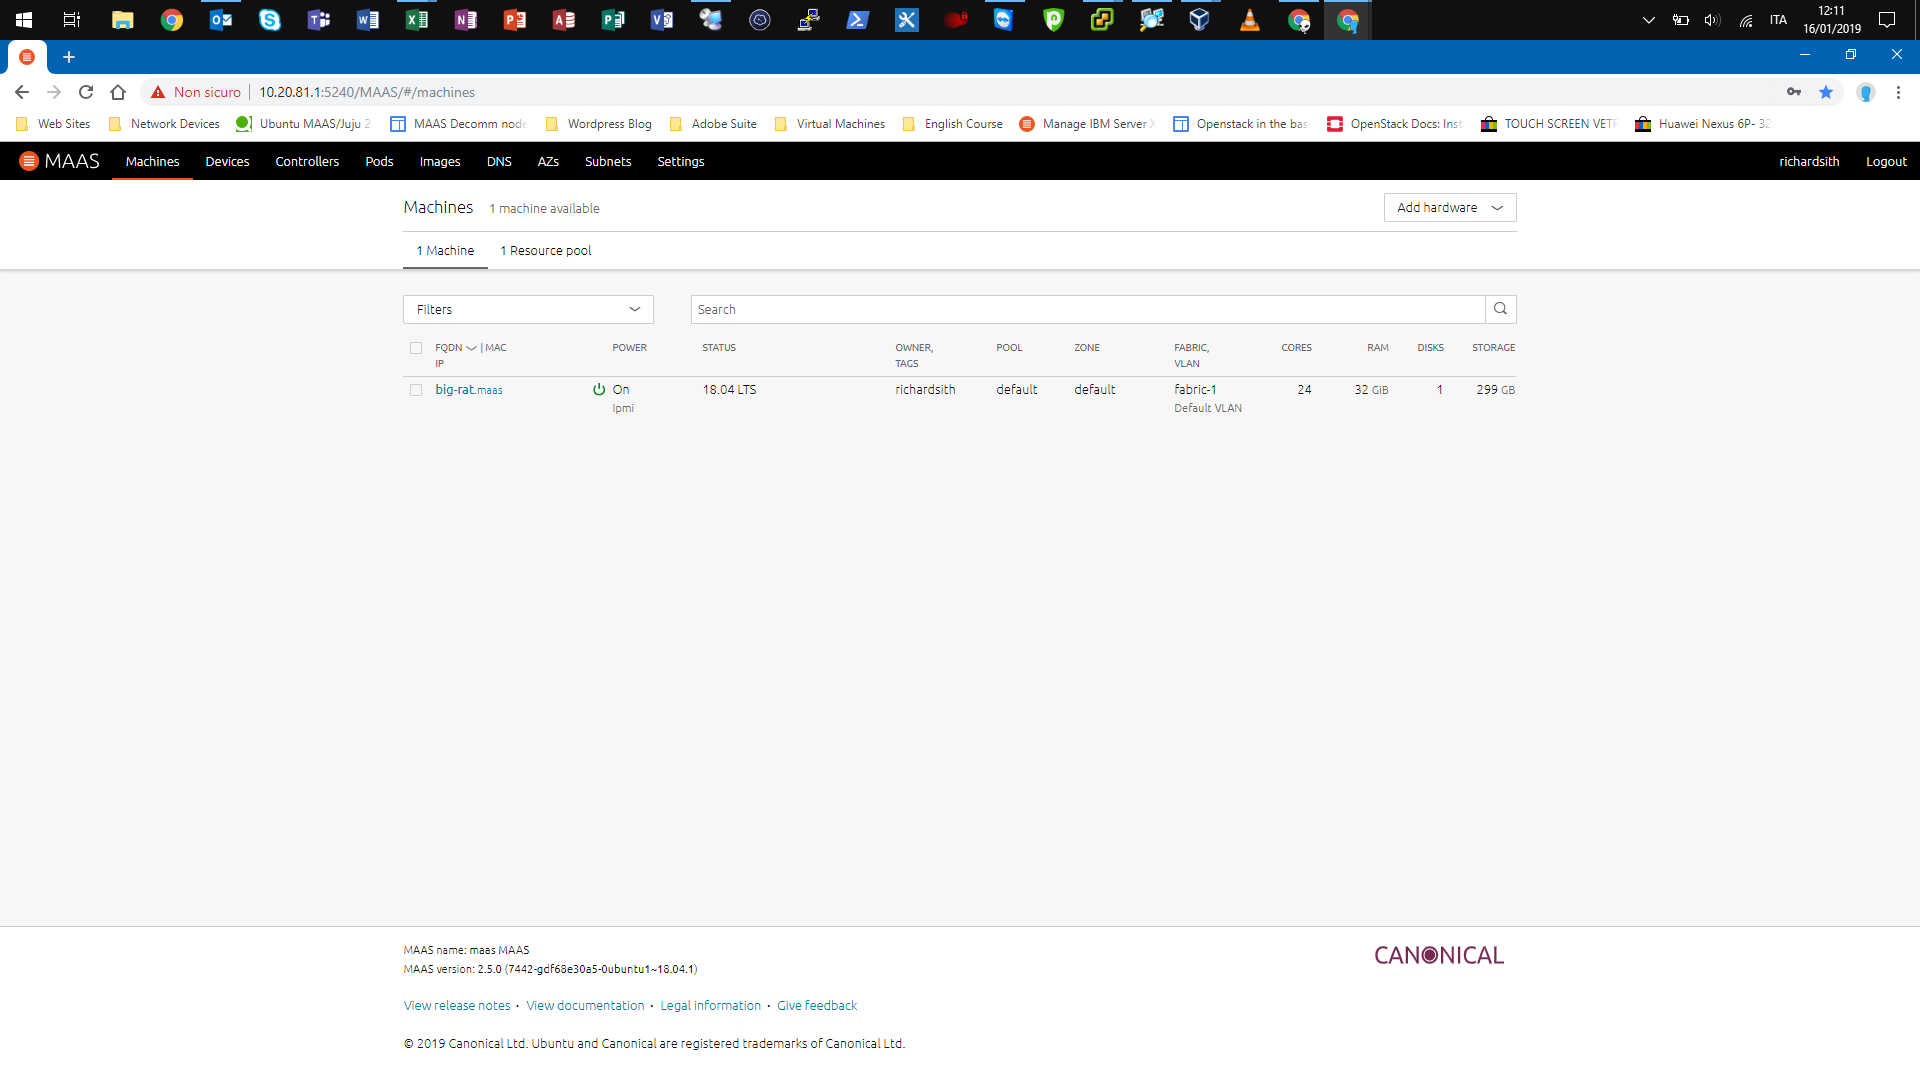Check the big-rat machine checkbox

[416, 390]
